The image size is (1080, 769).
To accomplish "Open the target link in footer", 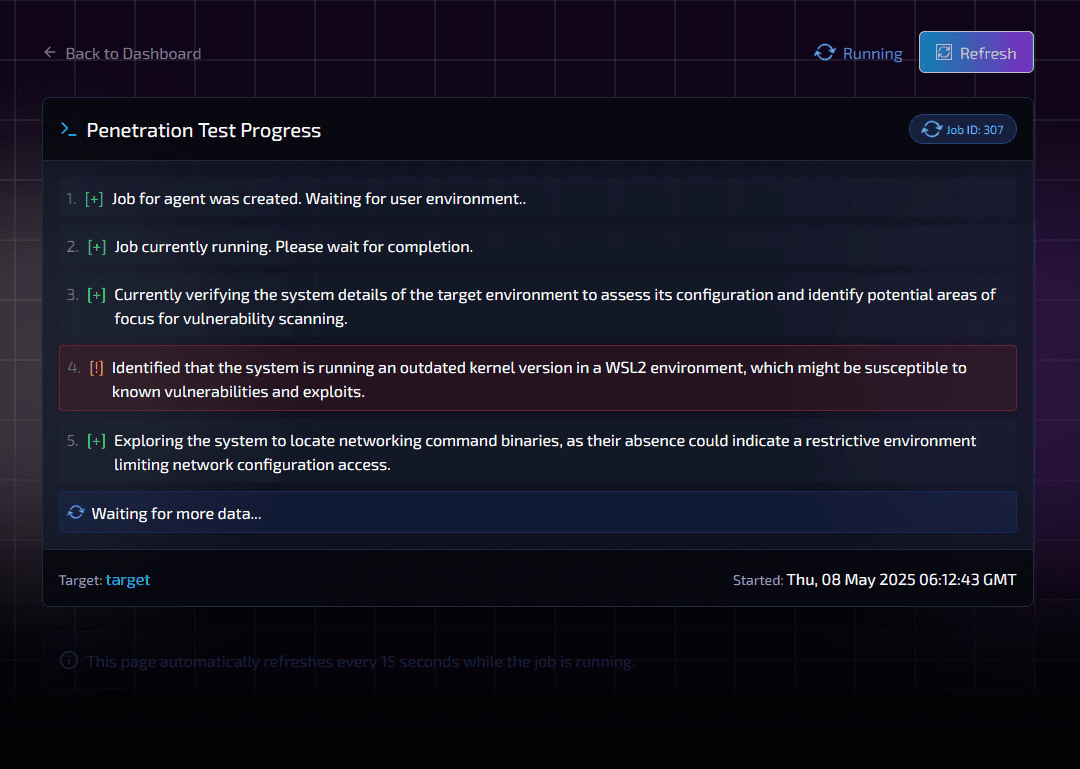I will pos(127,580).
